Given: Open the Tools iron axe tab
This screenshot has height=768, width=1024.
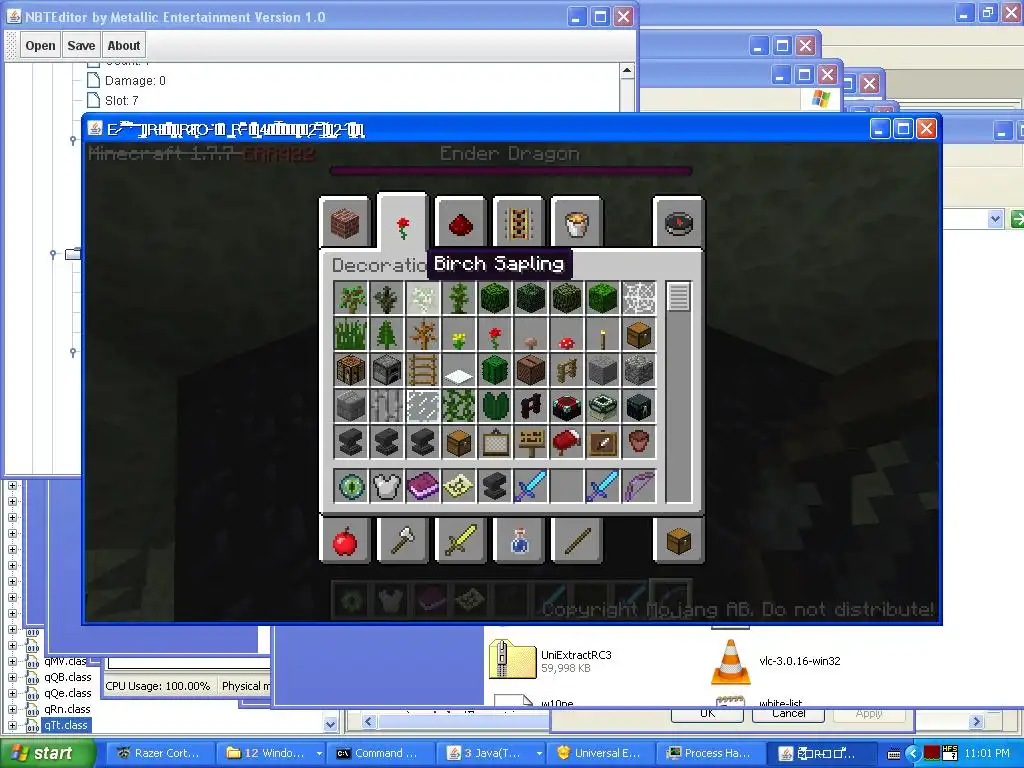Looking at the screenshot, I should pyautogui.click(x=402, y=539).
